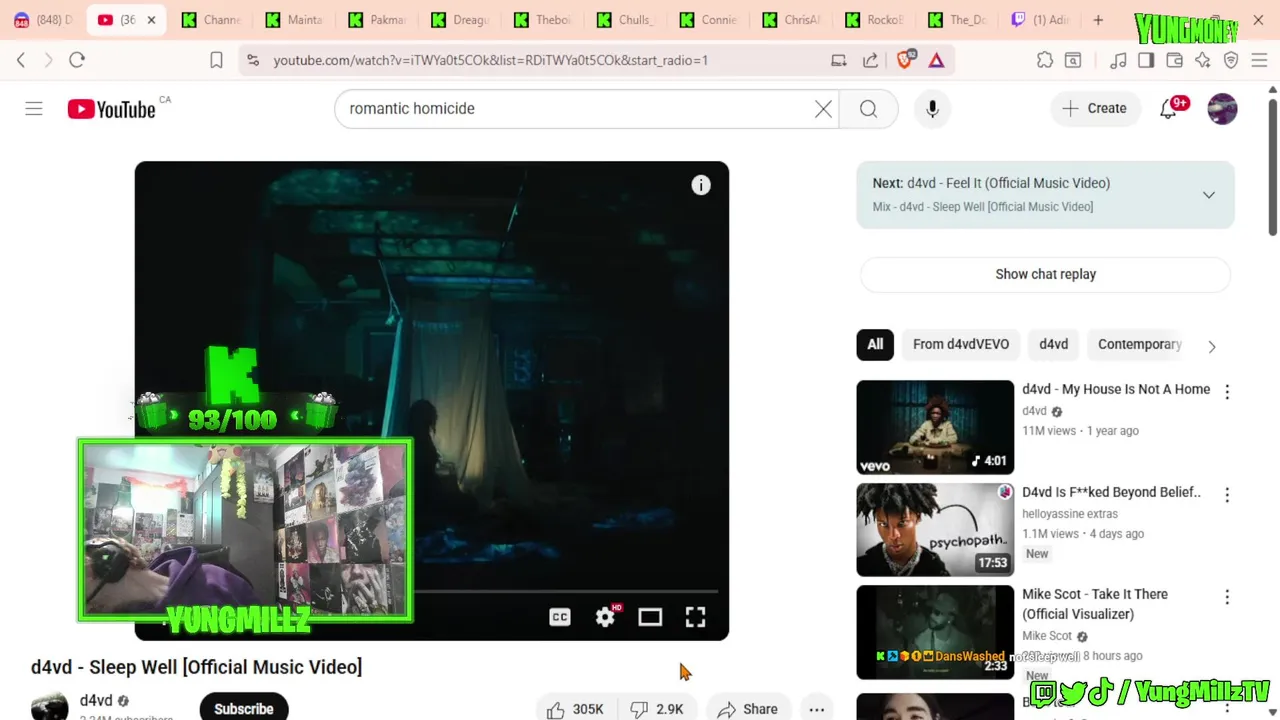Switch to the RockoB tab

(x=875, y=20)
